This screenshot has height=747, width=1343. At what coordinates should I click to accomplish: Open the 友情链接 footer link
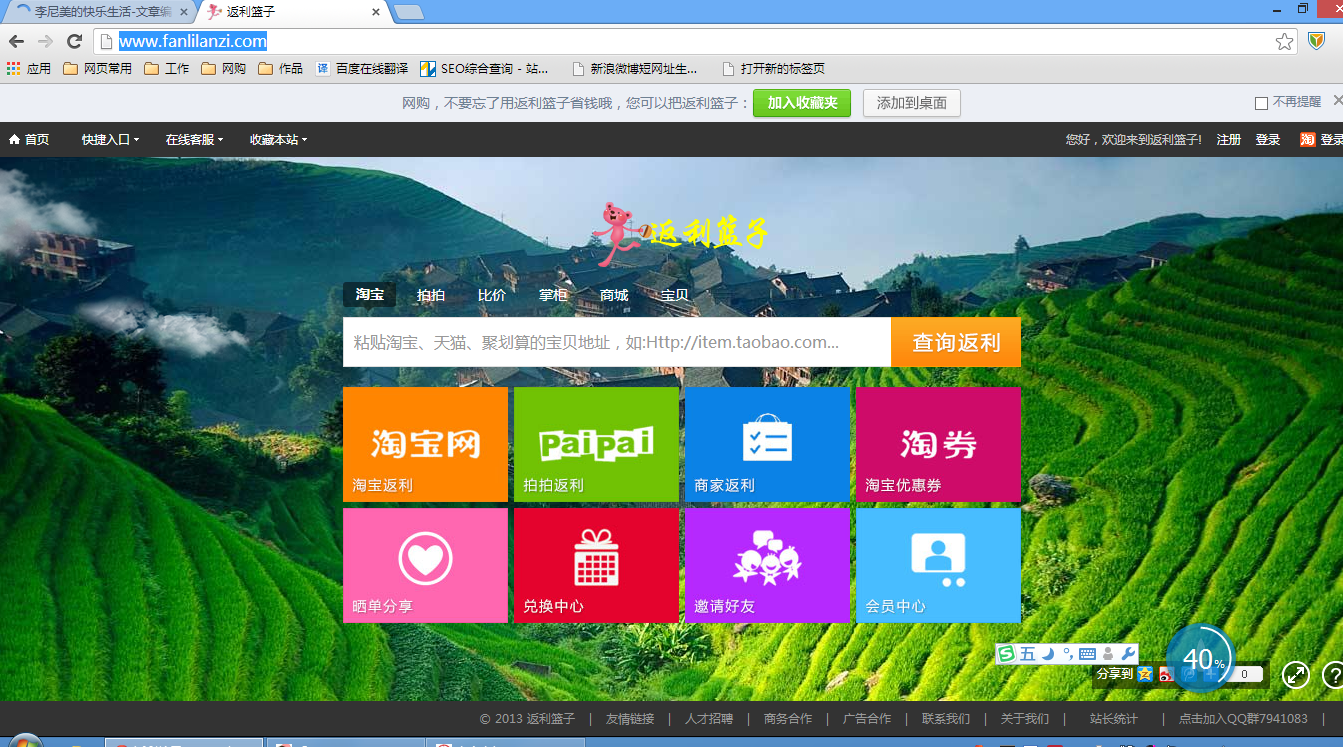click(x=630, y=719)
